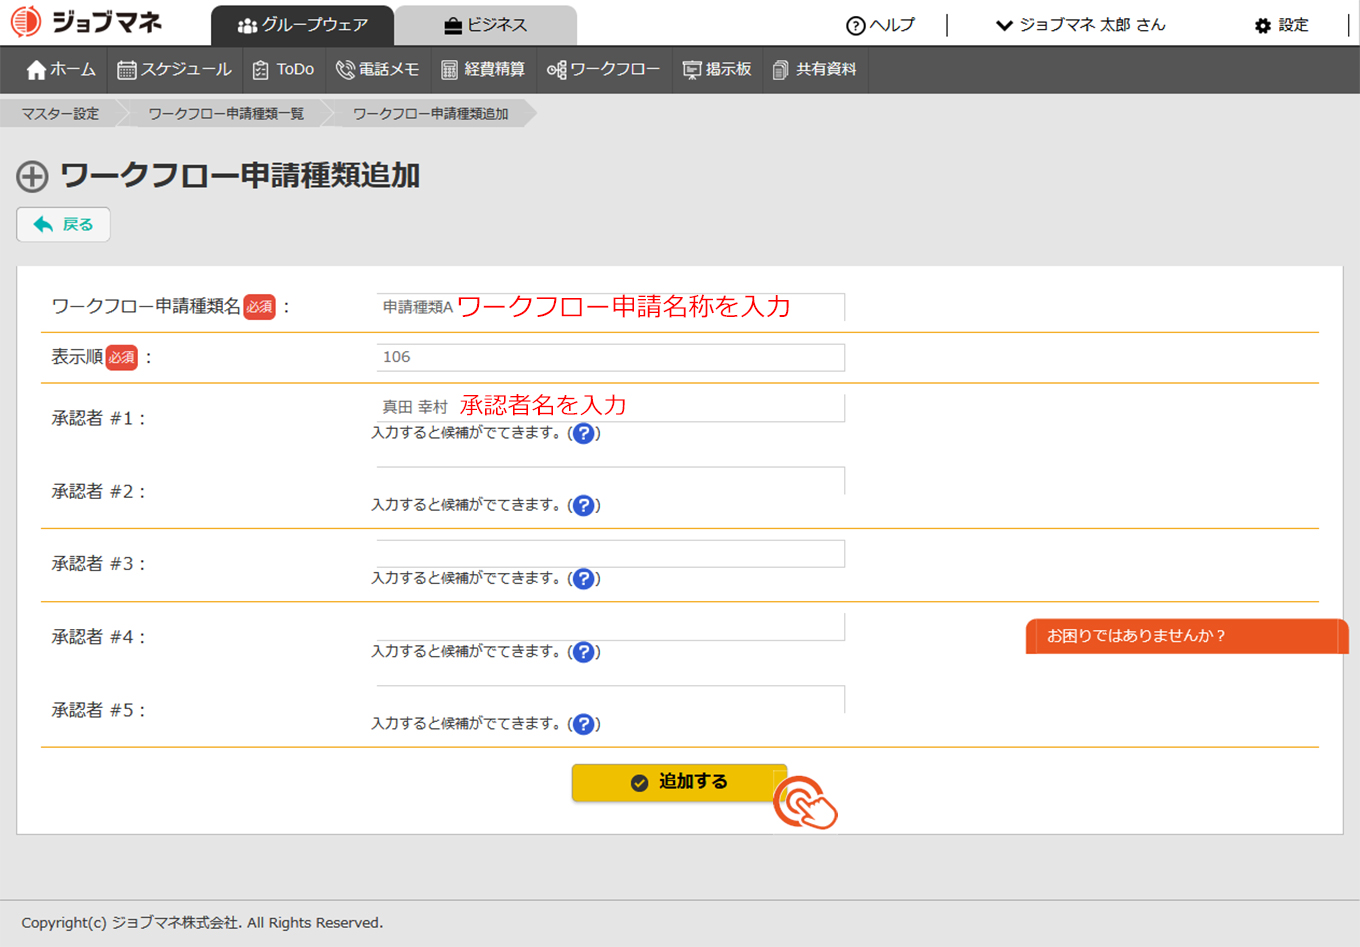
Task: Click the calculator icon beside 経費精算
Action: 450,70
